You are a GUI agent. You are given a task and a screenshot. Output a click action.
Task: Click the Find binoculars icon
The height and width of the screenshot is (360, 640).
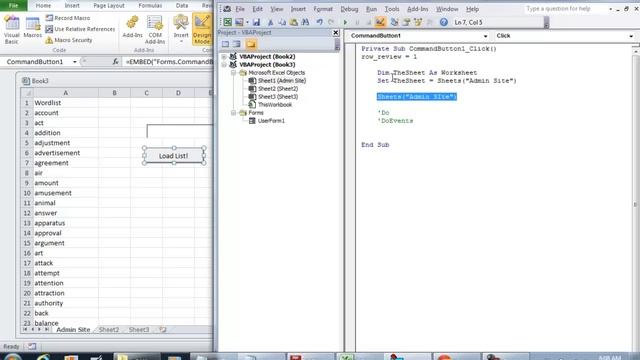pyautogui.click(x=305, y=22)
